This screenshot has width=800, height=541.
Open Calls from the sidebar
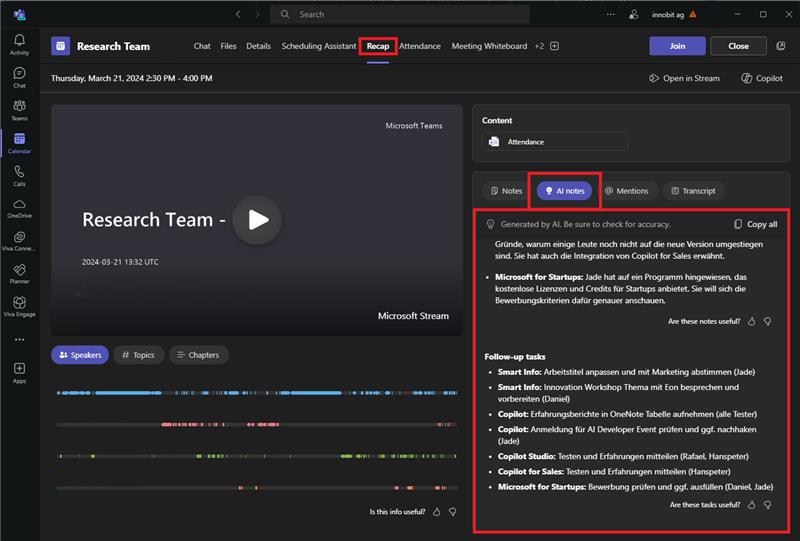[19, 176]
